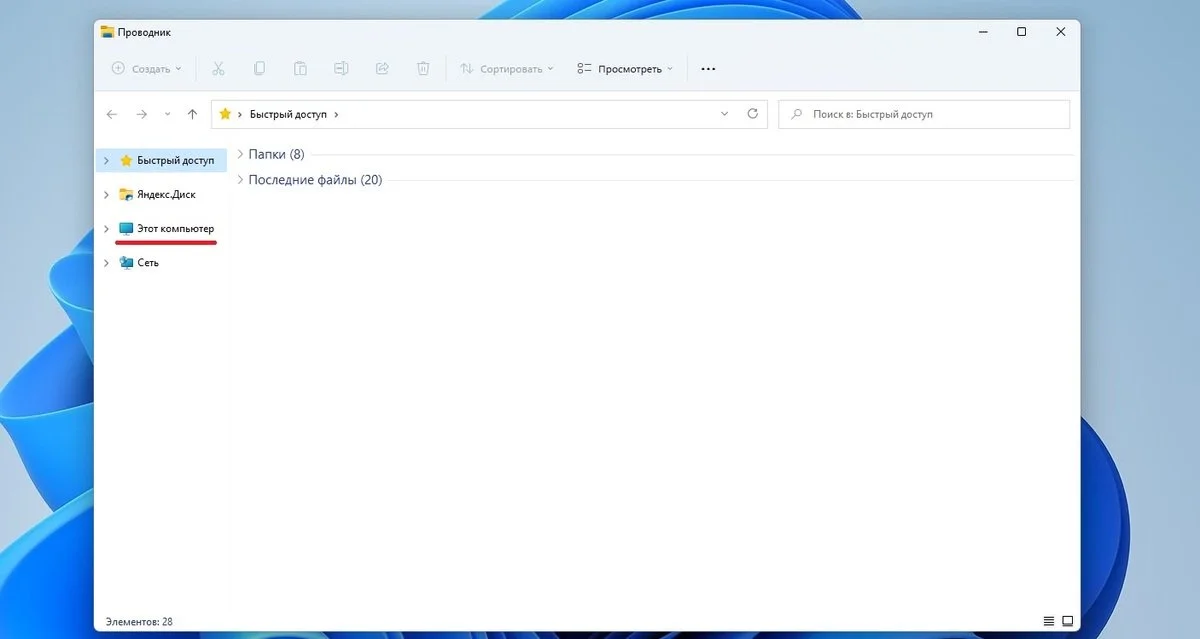
Task: Click the Copy icon in toolbar
Action: click(x=259, y=69)
